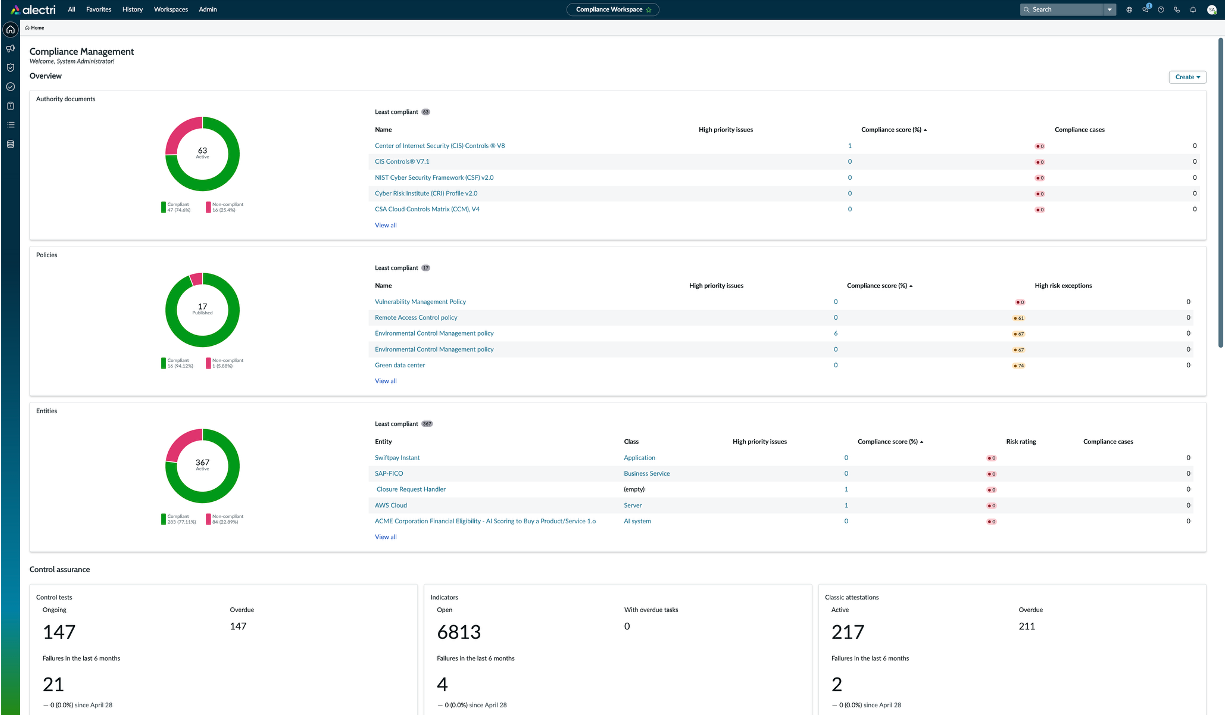Open the circled checkmark sidebar icon
Screen dimensions: 1226x716
pos(10,86)
